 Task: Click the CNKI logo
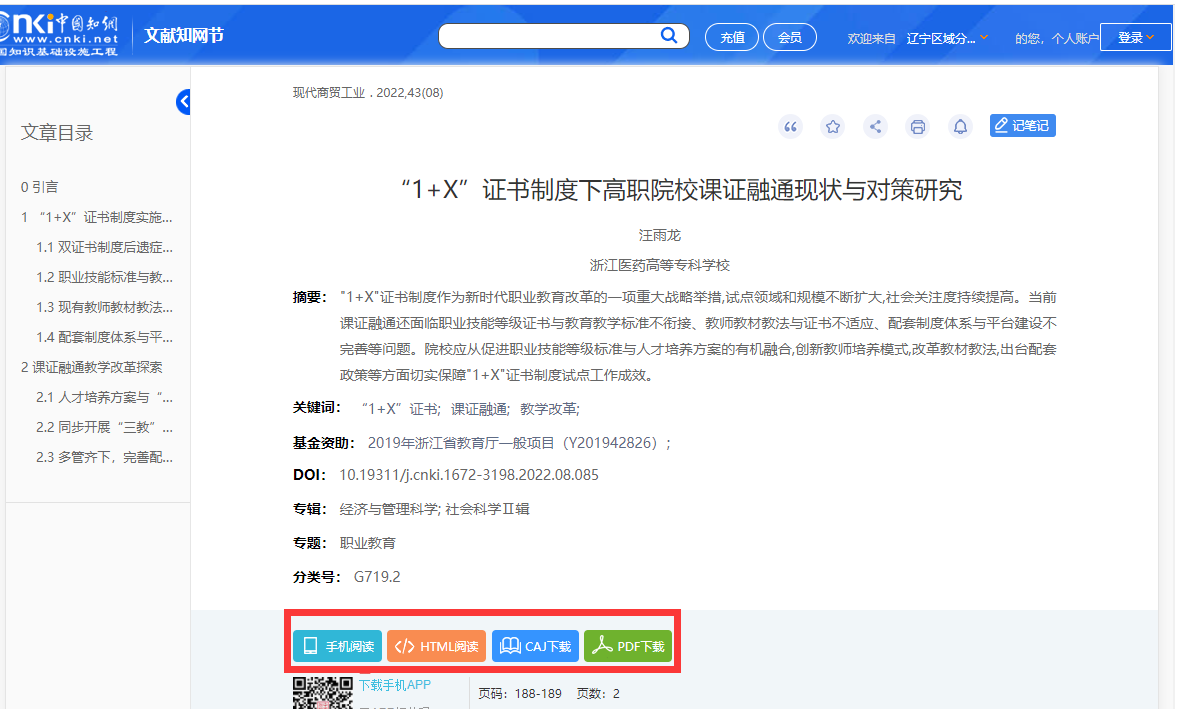click(60, 32)
